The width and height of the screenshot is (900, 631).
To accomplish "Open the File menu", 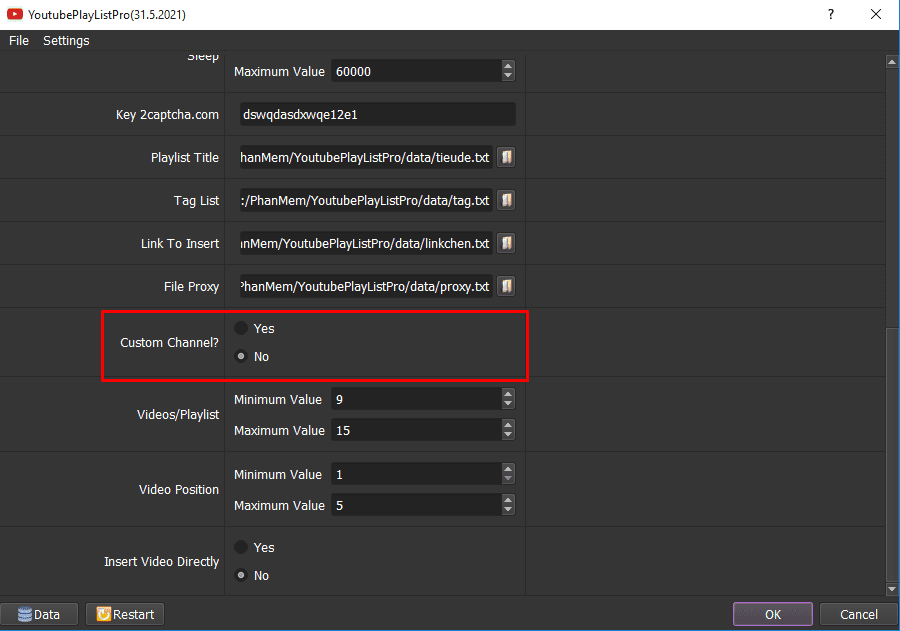I will [19, 41].
